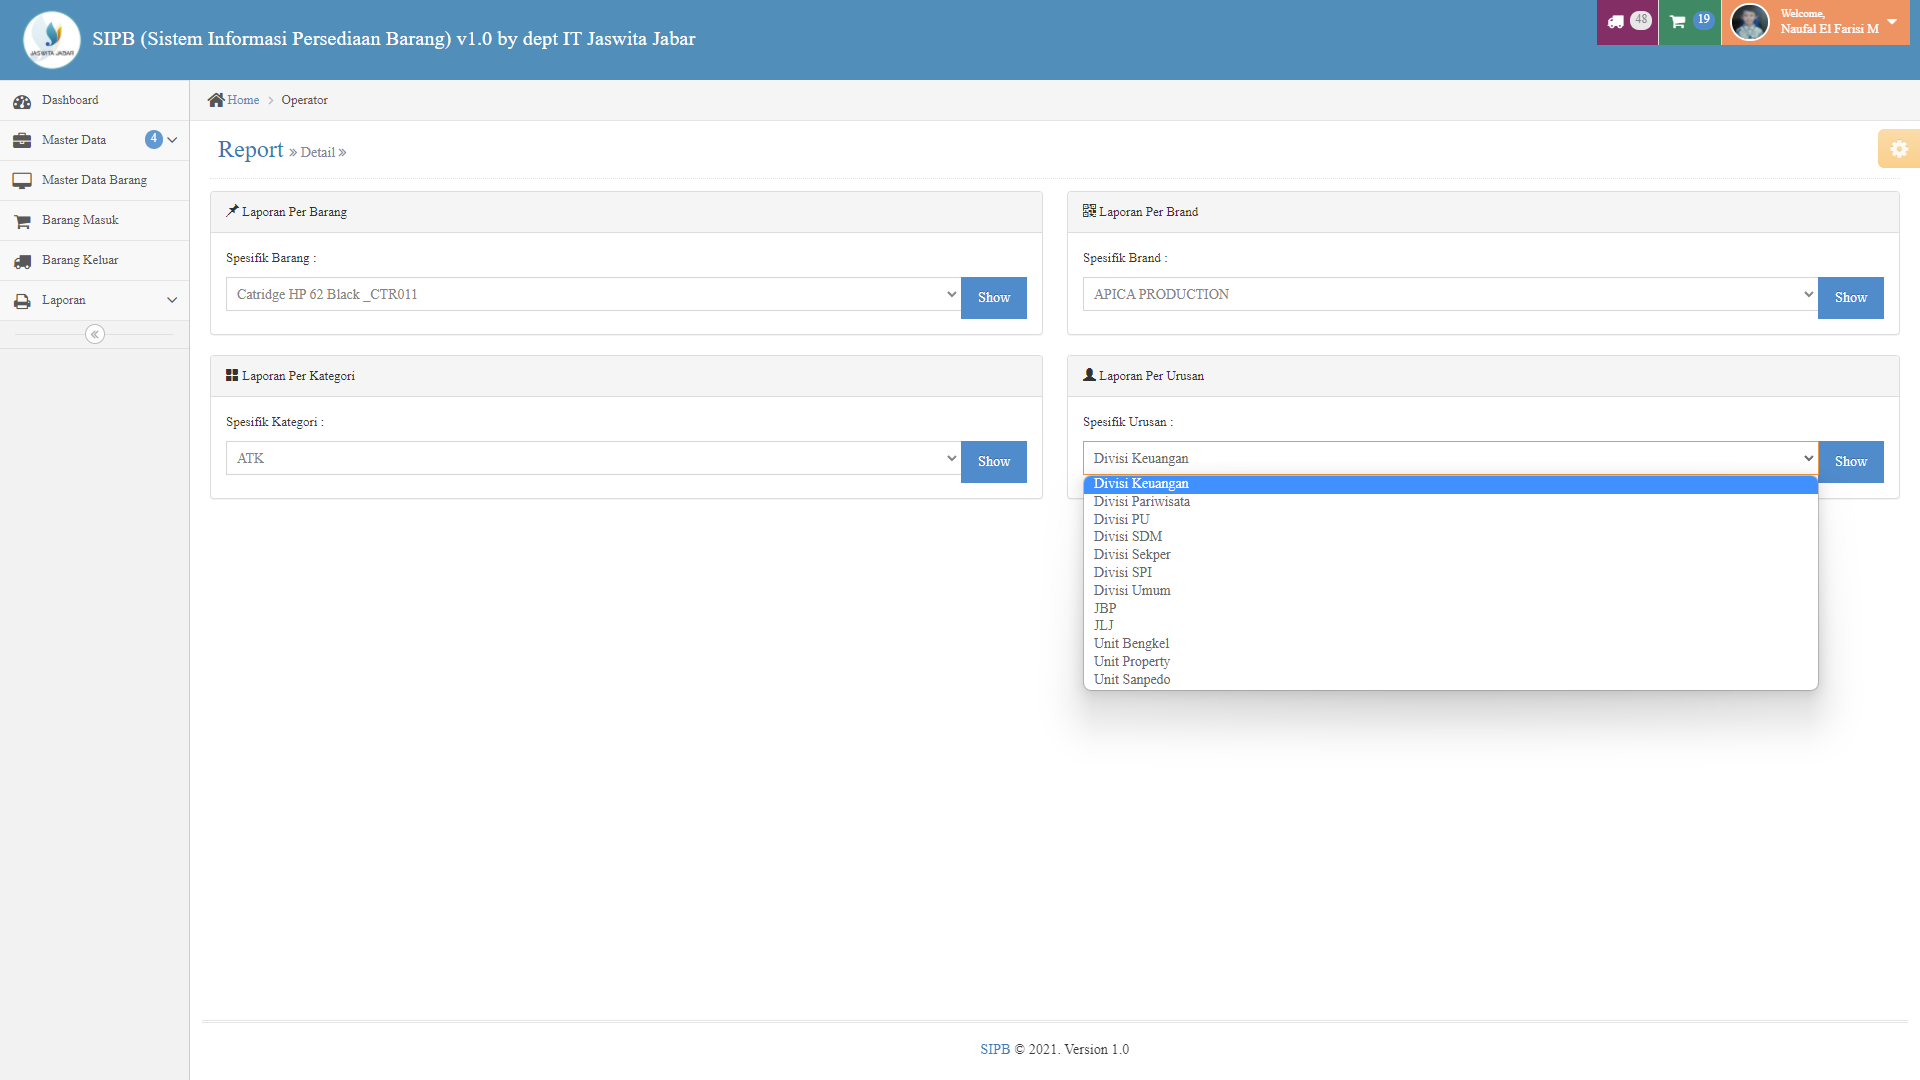The width and height of the screenshot is (1920, 1080).
Task: Open the orange settings gear panel
Action: 1898,149
